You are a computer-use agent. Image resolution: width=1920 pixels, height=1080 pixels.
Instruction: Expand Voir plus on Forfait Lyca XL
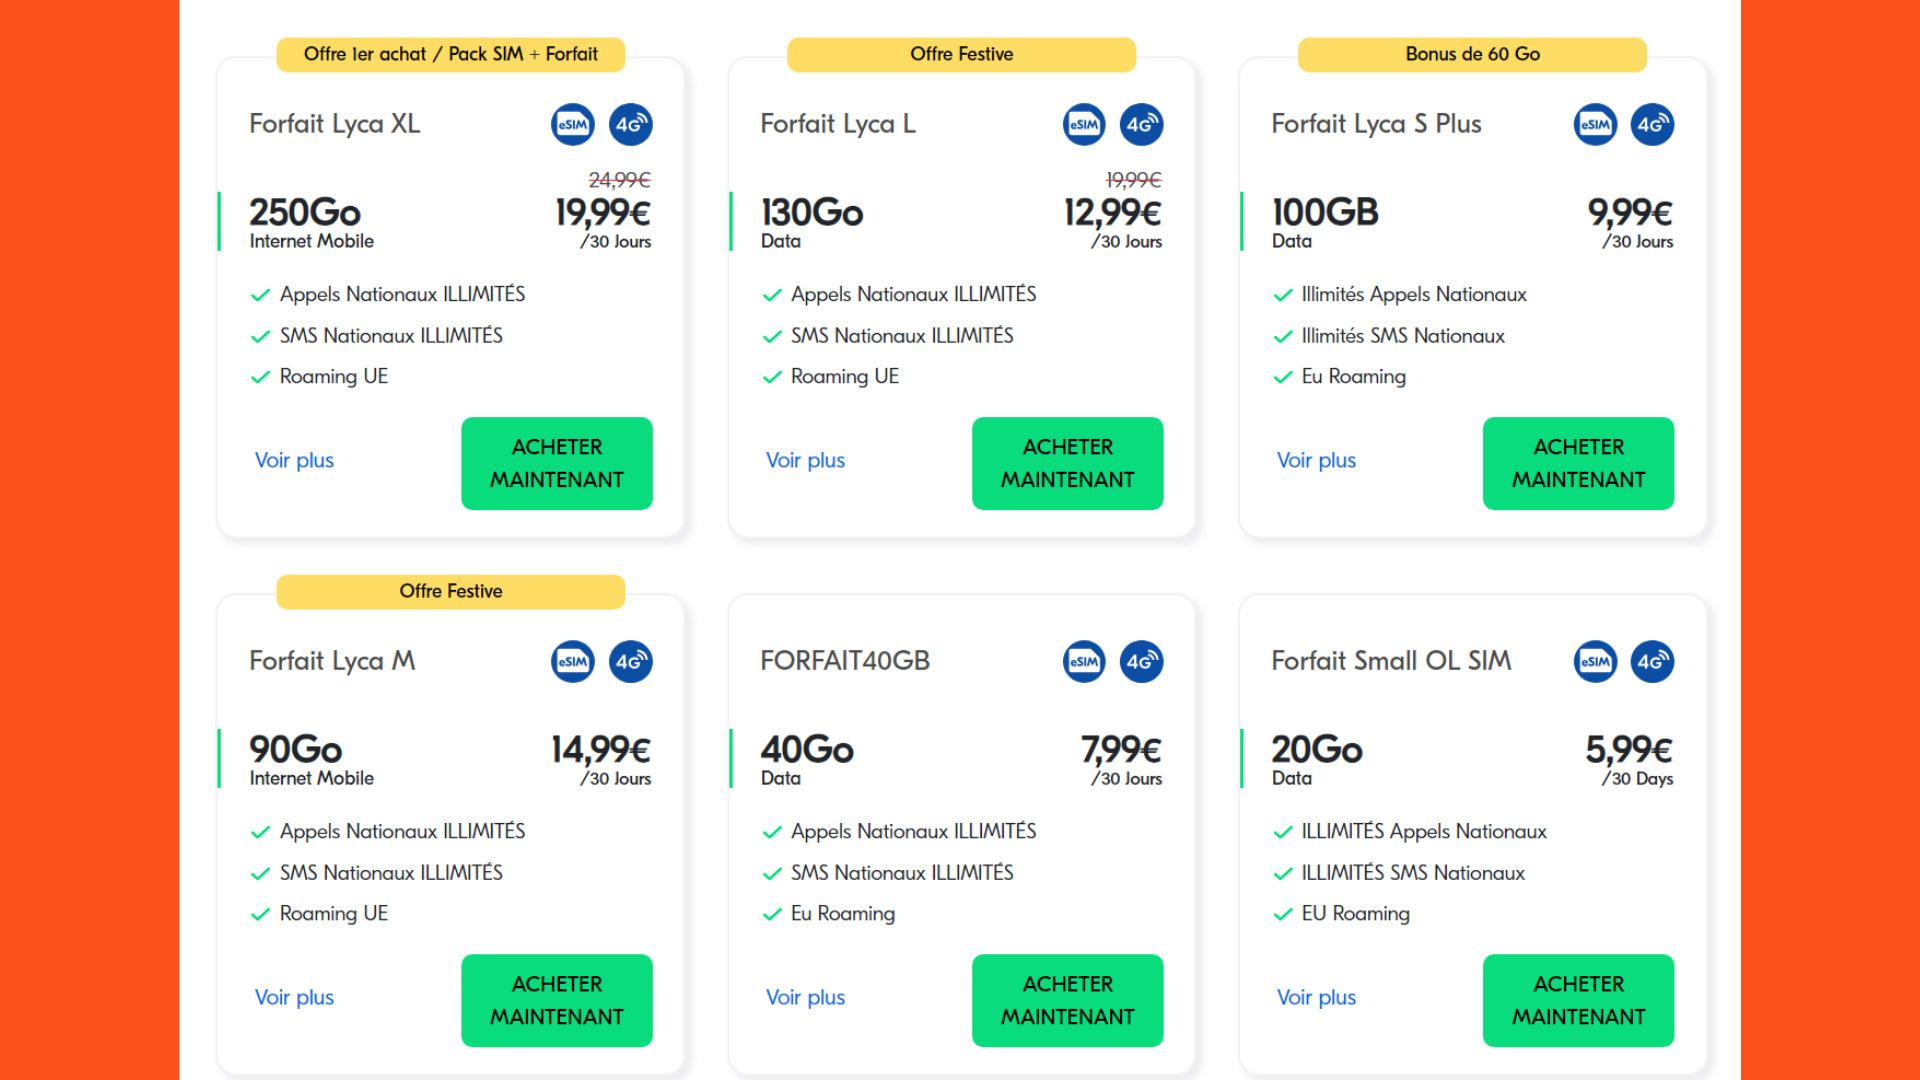[294, 460]
